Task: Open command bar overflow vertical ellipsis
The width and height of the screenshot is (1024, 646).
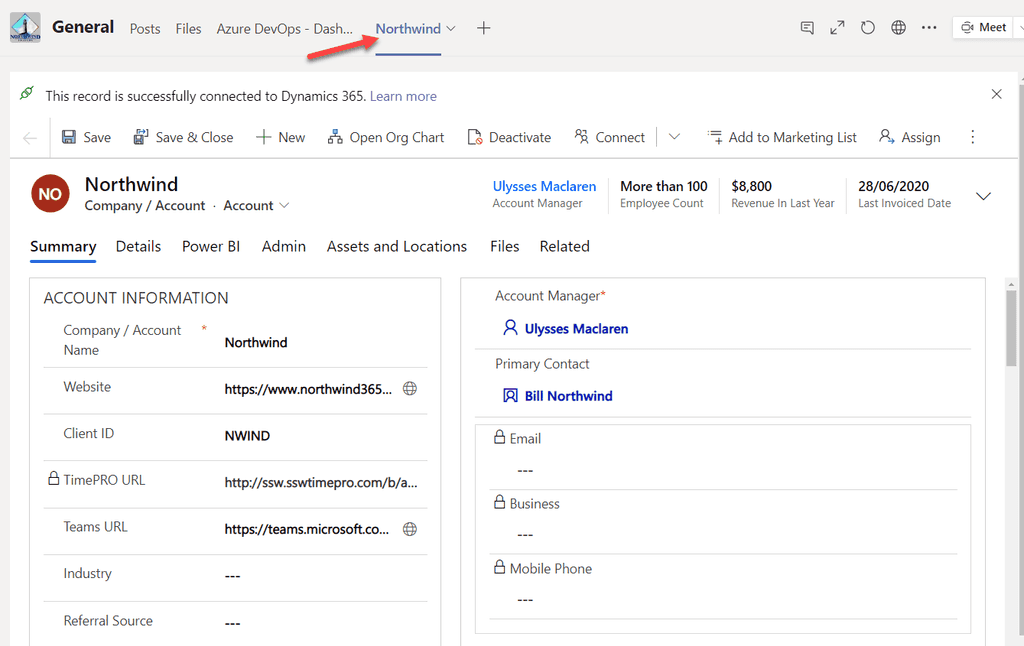Action: click(972, 137)
